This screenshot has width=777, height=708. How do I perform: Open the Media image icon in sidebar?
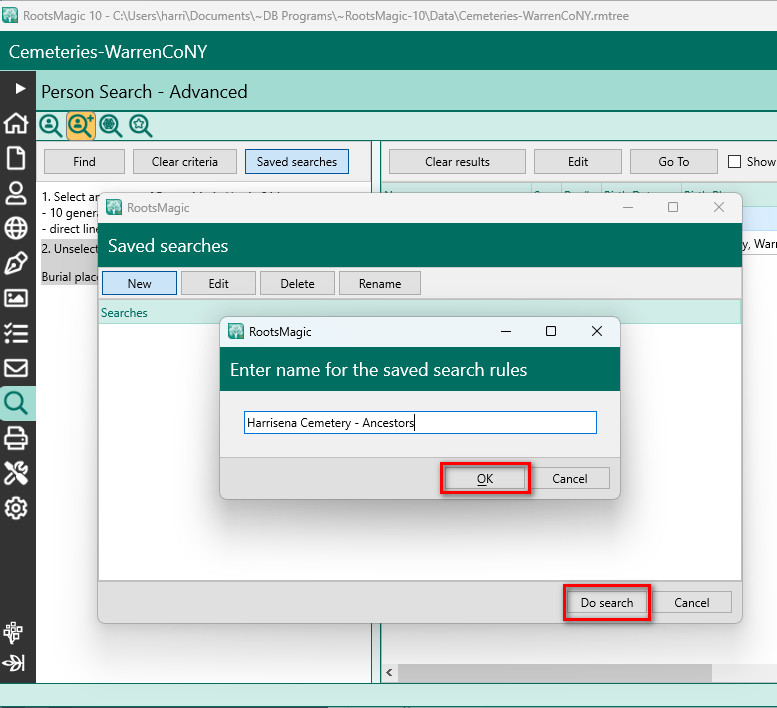coord(16,298)
